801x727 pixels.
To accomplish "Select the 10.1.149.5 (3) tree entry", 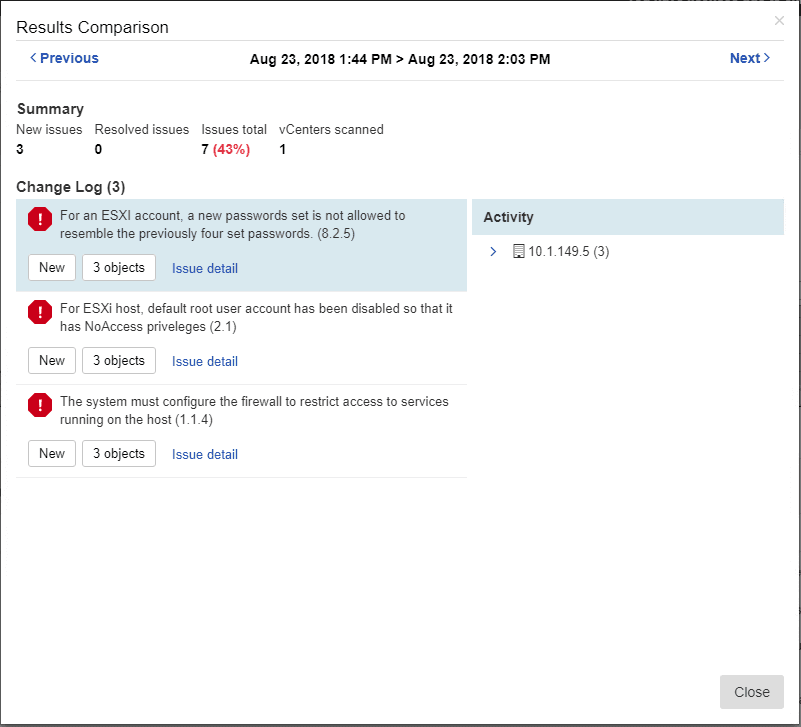I will [x=568, y=252].
